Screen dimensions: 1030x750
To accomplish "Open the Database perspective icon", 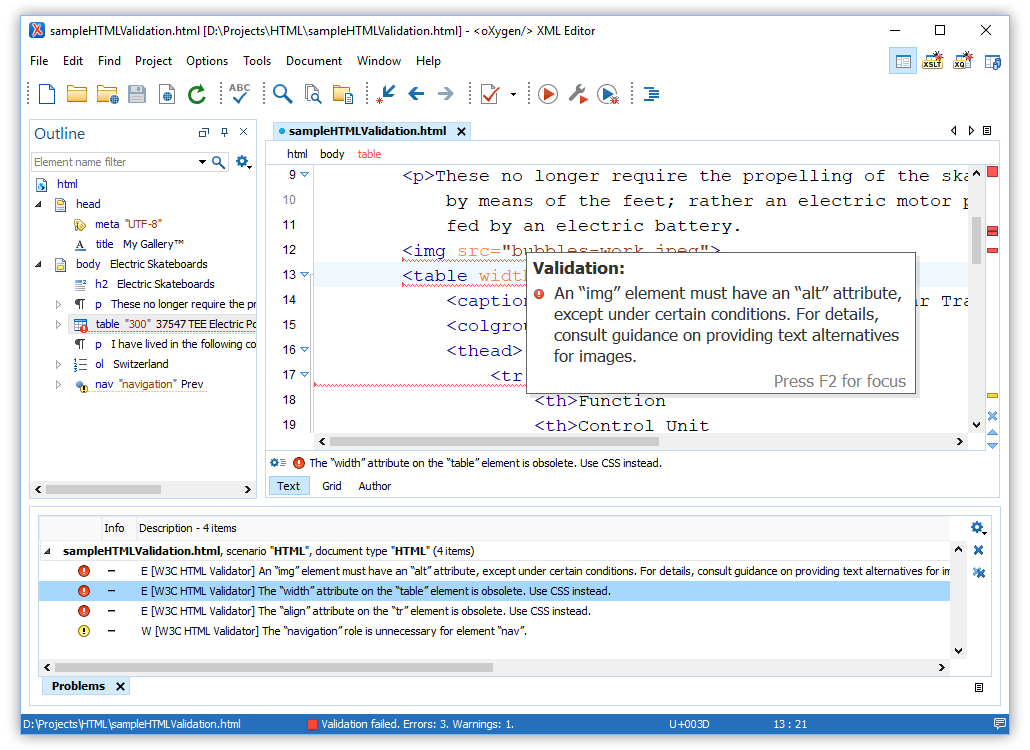I will (993, 62).
